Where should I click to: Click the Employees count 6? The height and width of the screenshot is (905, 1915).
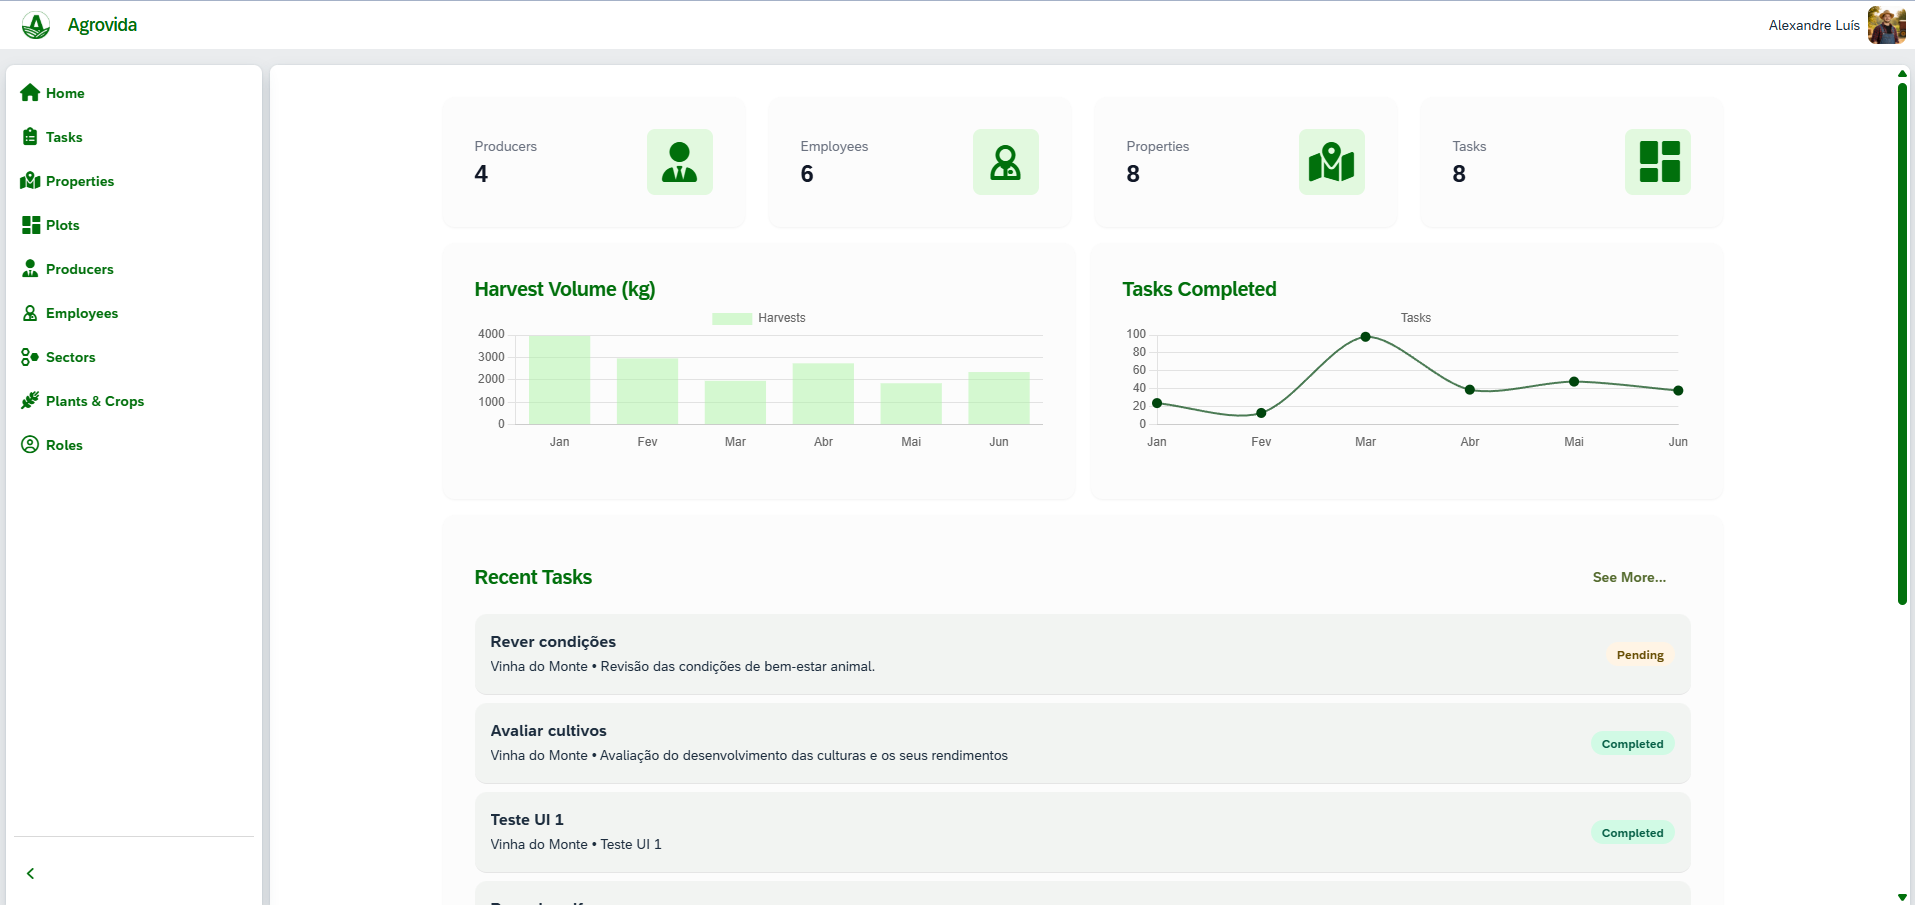coord(807,174)
